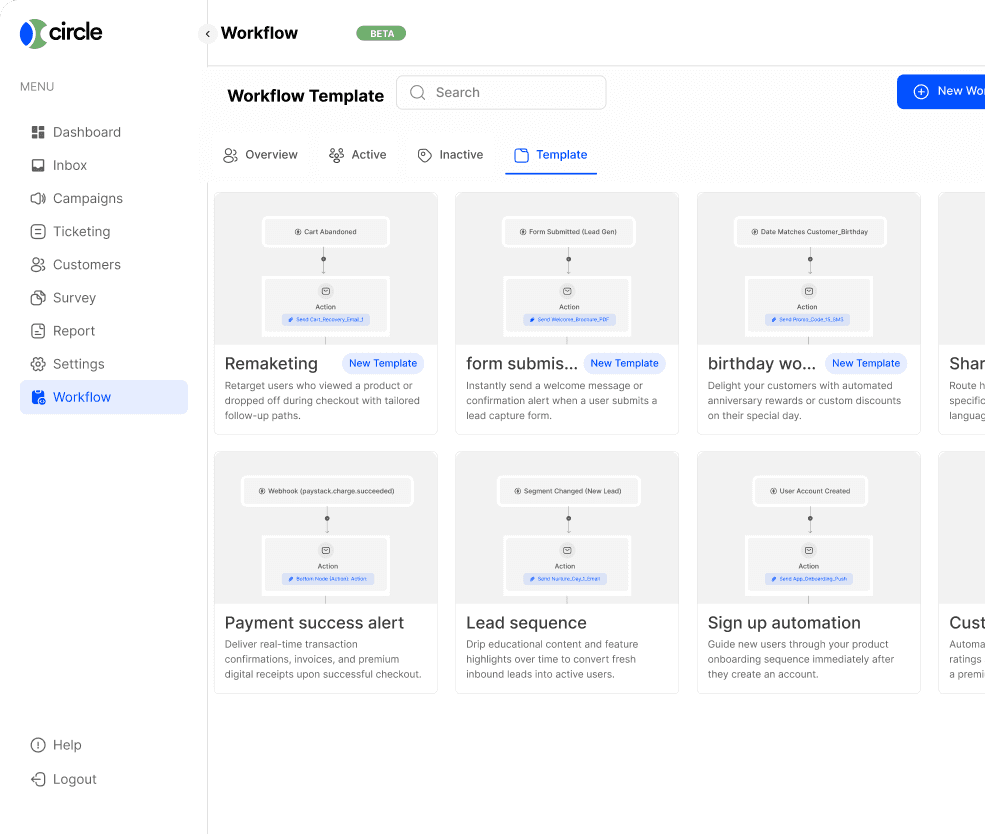The height and width of the screenshot is (834, 985).
Task: Click the 'birthday wo...' card title
Action: coord(761,364)
